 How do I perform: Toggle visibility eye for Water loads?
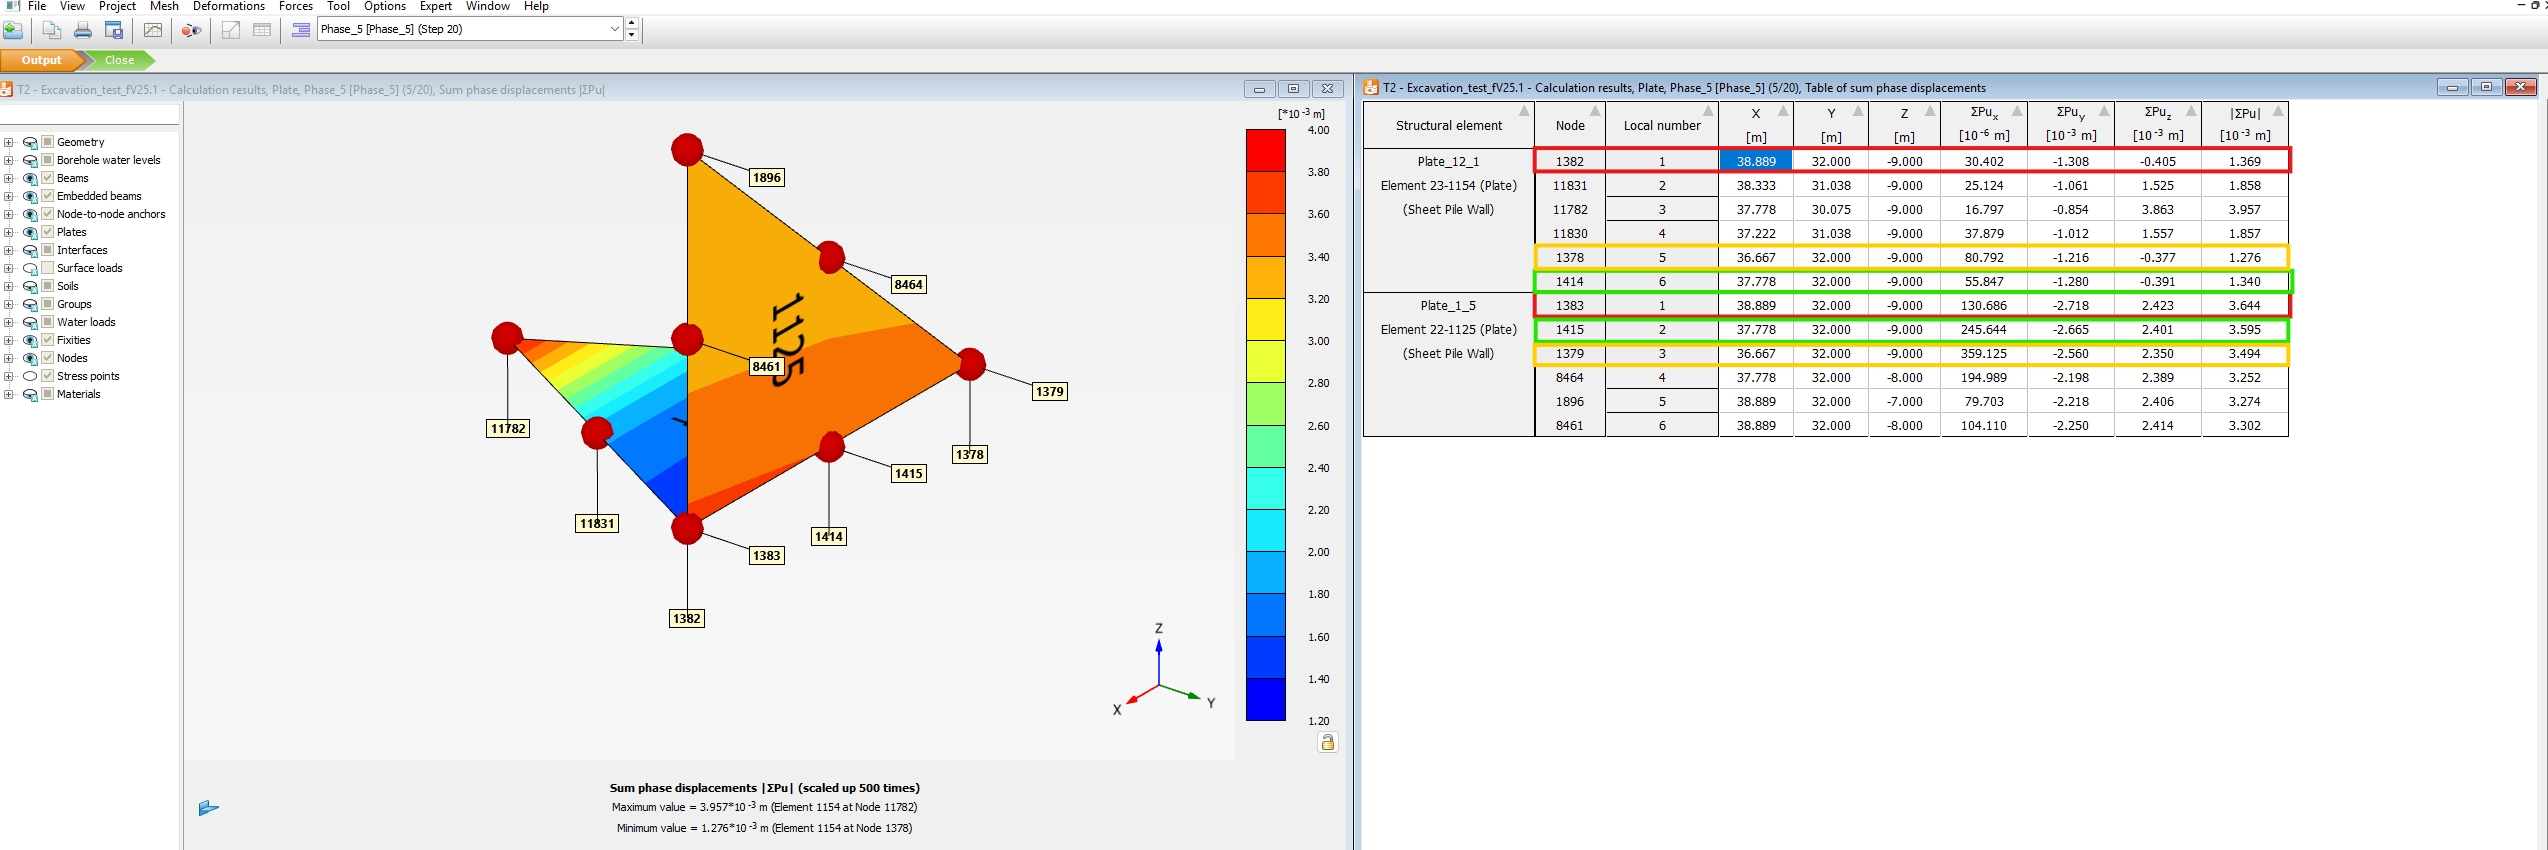pos(30,323)
